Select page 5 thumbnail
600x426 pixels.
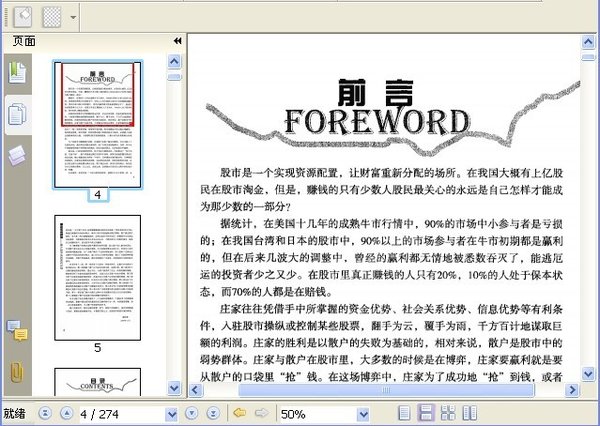(x=98, y=277)
